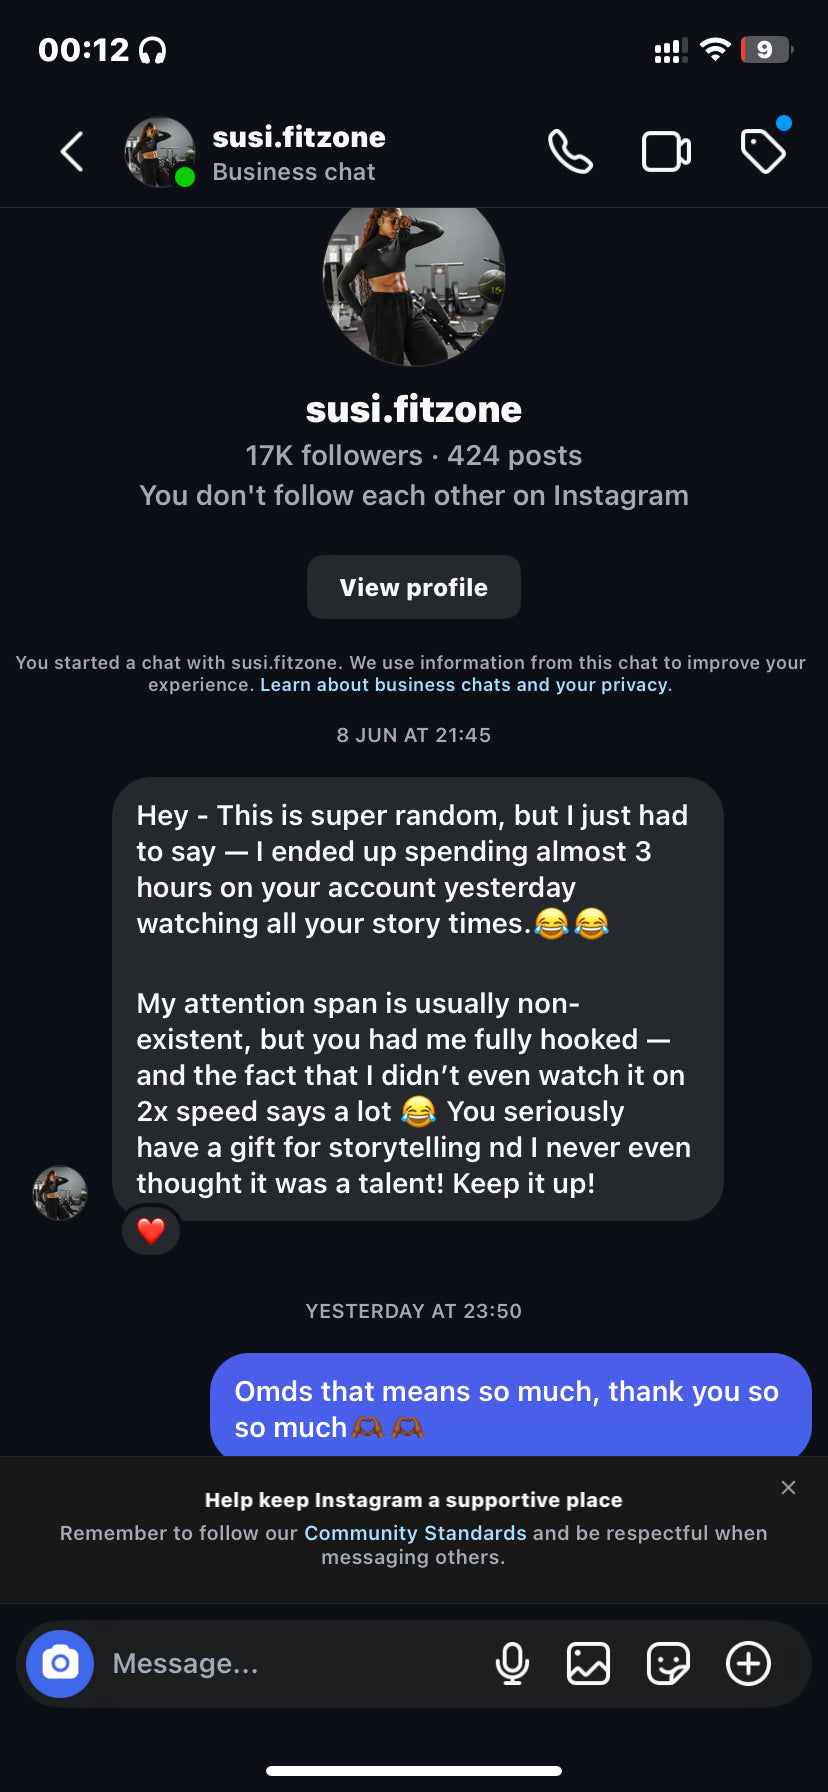Screen dimensions: 828x1792
Task: Tap susi.fitzone name in chat header
Action: [299, 138]
